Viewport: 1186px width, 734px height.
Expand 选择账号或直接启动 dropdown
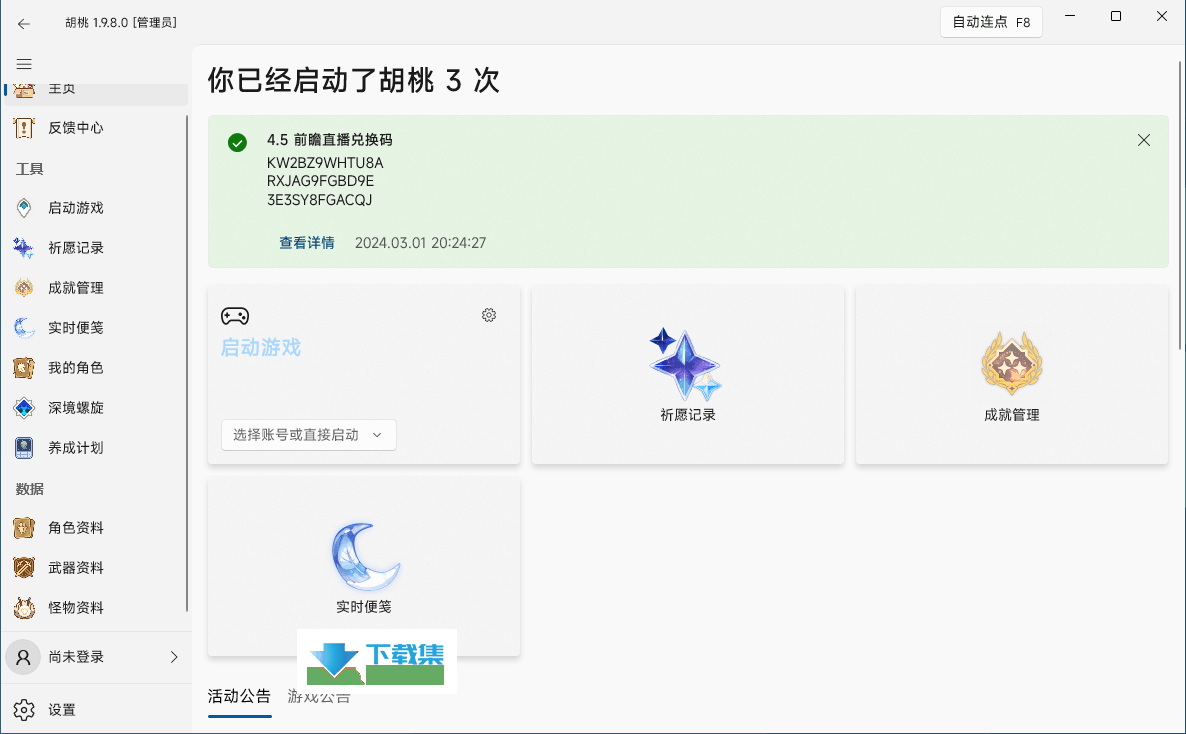click(x=309, y=435)
